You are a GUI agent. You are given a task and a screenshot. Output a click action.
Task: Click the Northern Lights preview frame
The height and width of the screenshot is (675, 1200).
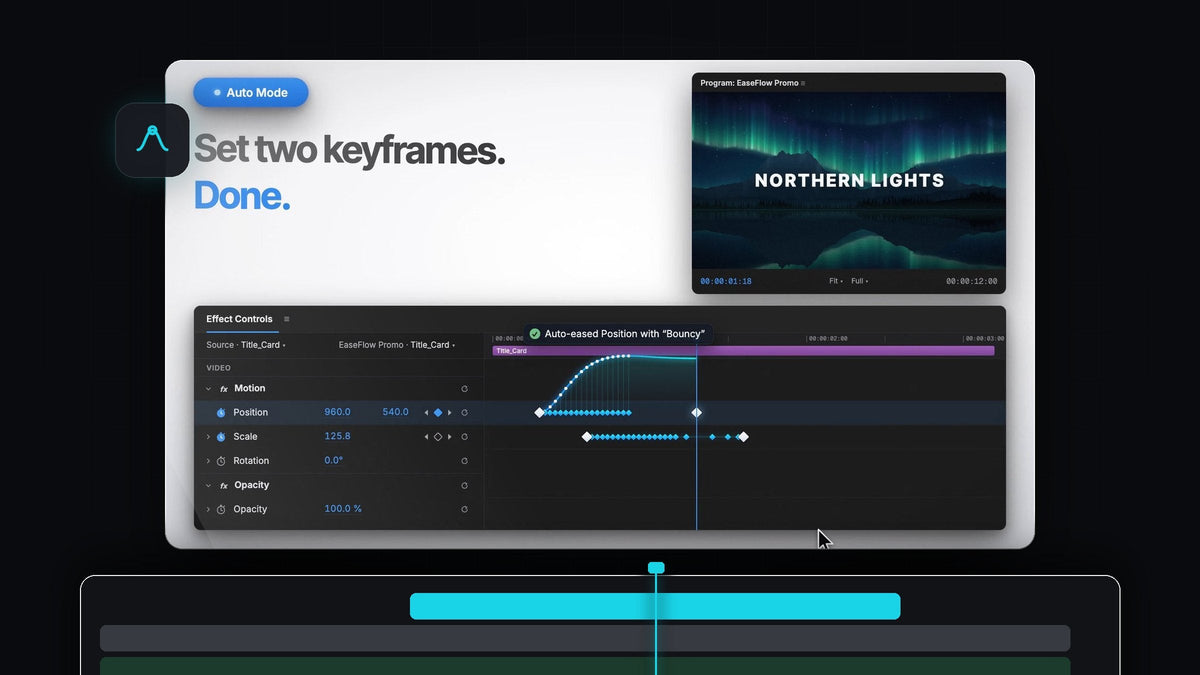[849, 181]
